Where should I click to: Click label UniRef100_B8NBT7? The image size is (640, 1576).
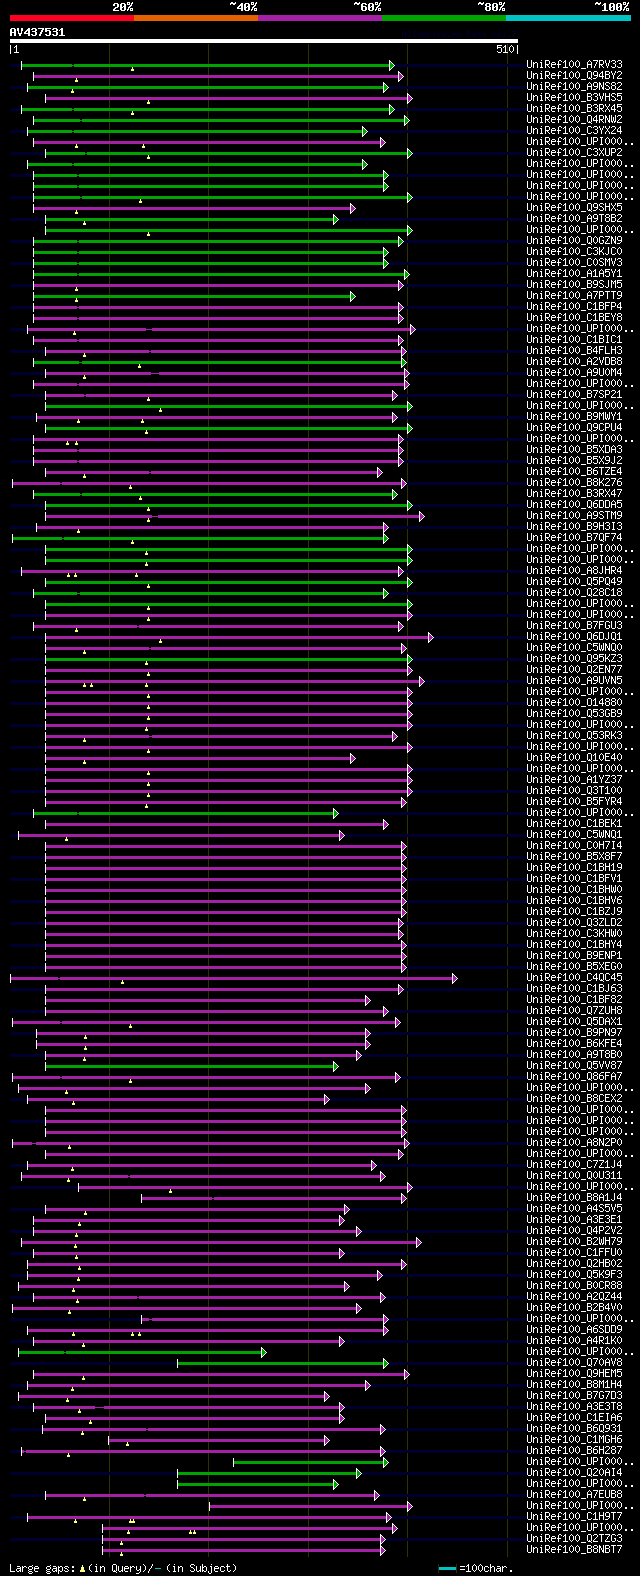tap(574, 1550)
